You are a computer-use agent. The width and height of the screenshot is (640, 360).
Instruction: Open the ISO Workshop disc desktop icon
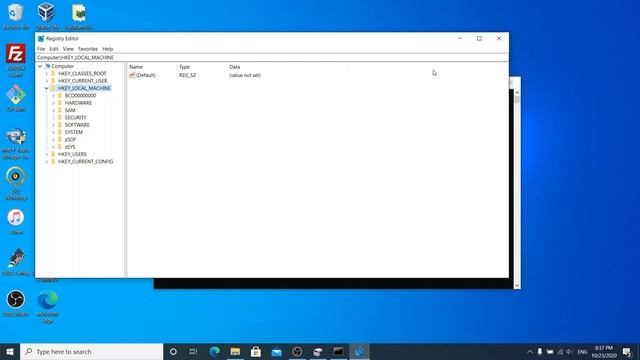(16, 176)
